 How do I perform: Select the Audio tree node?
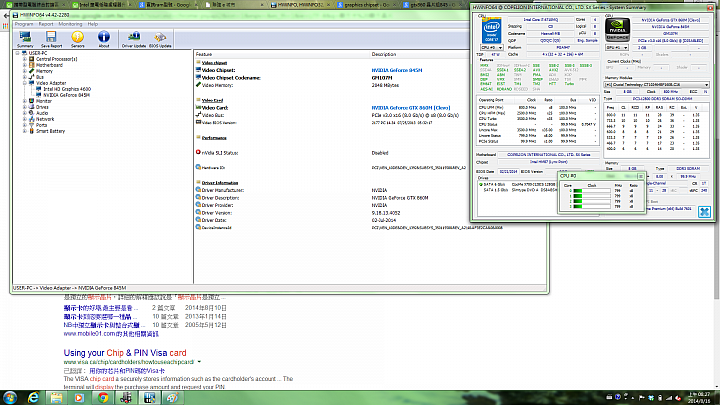[42, 113]
